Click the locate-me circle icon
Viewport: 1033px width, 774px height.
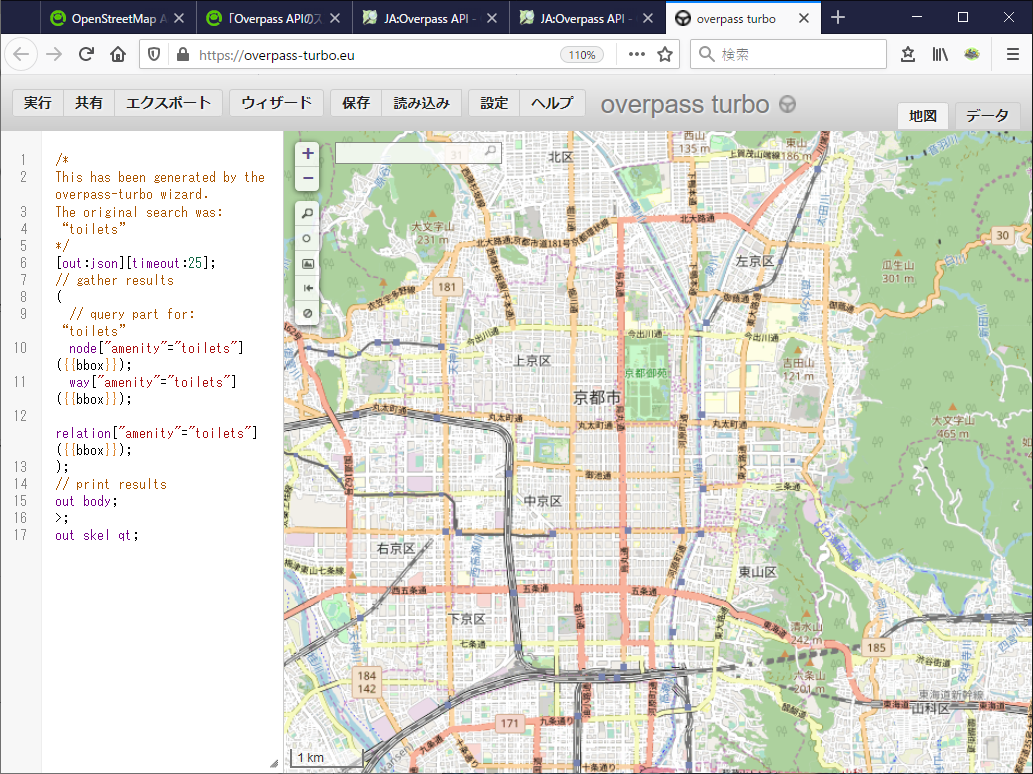click(308, 238)
